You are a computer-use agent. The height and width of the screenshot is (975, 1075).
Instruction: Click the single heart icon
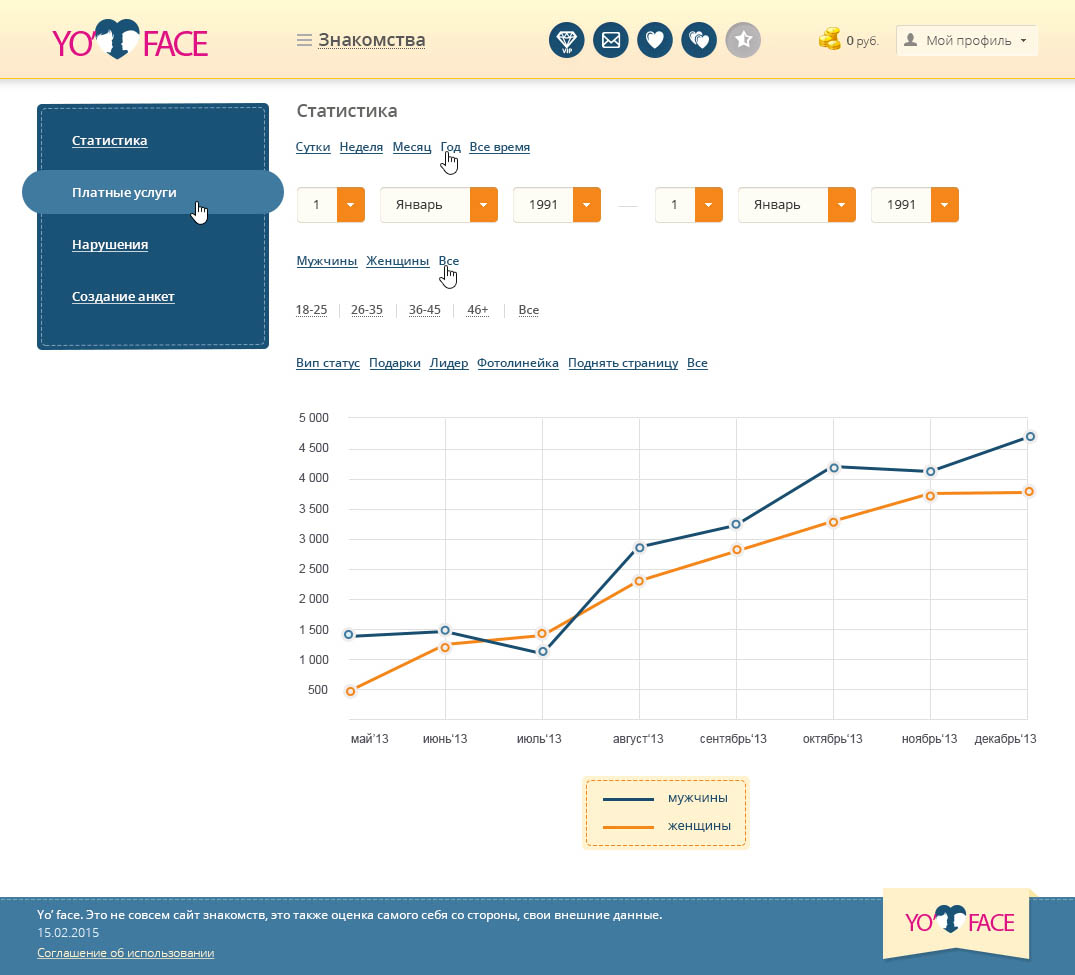click(x=655, y=40)
